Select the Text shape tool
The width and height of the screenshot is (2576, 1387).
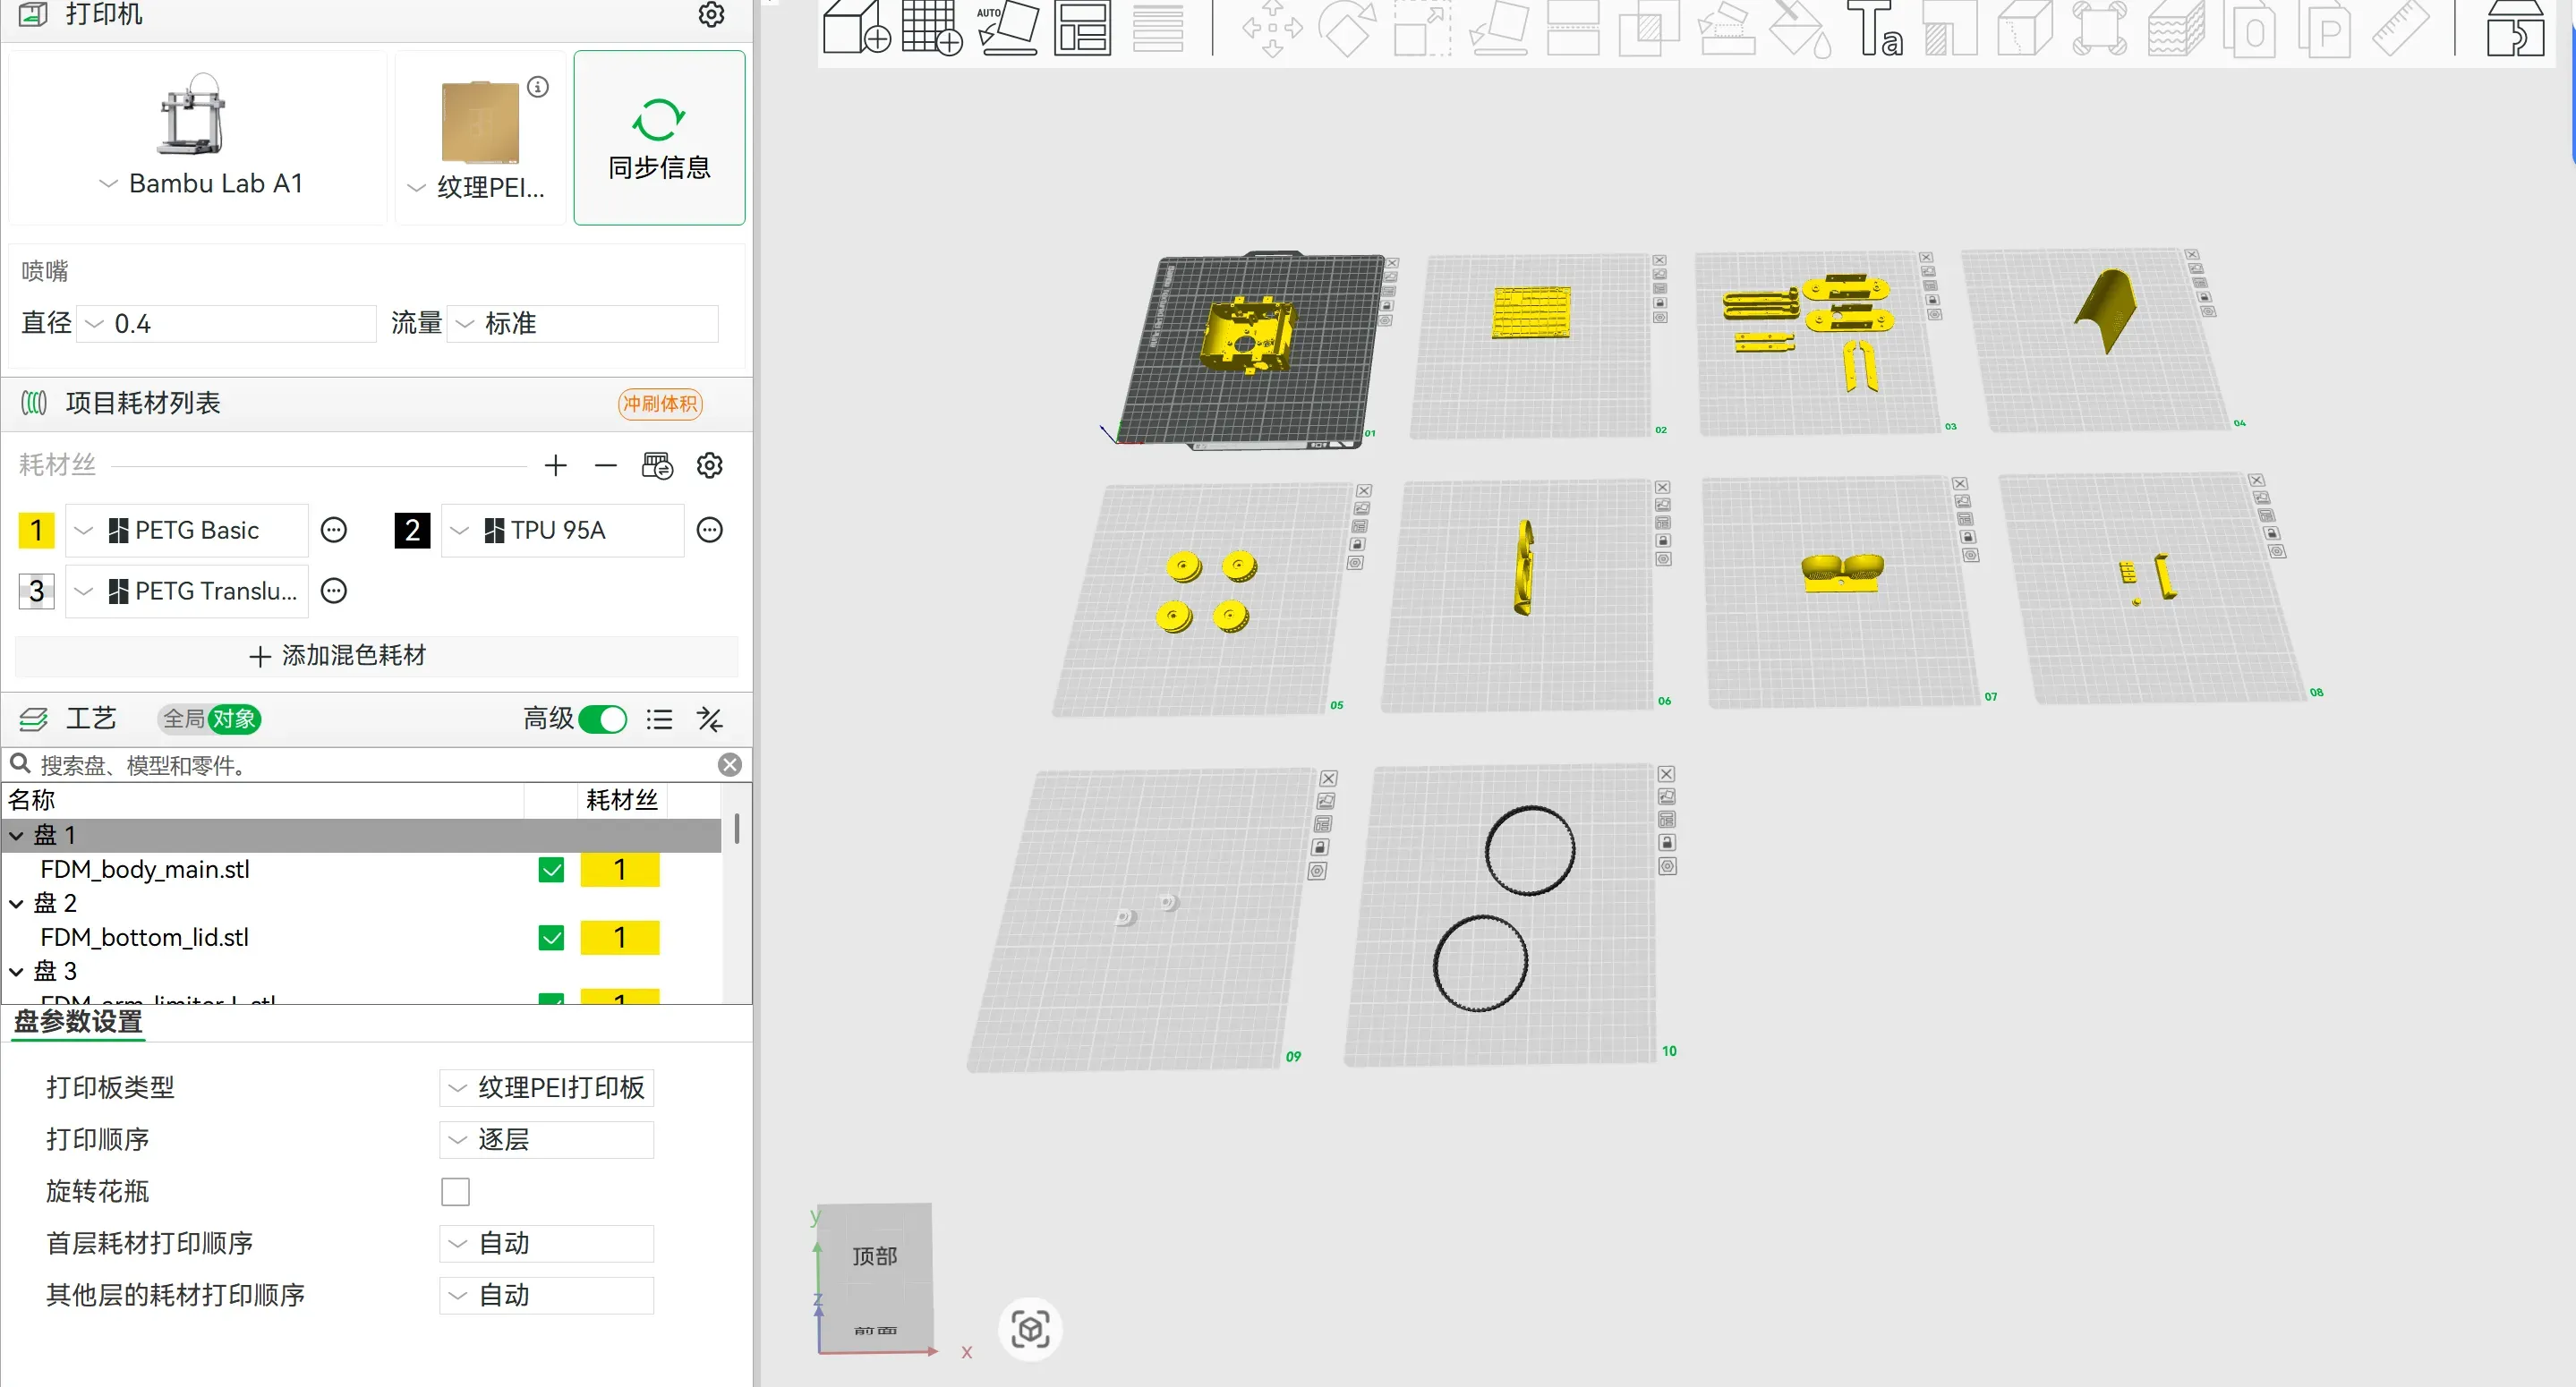click(x=1874, y=27)
